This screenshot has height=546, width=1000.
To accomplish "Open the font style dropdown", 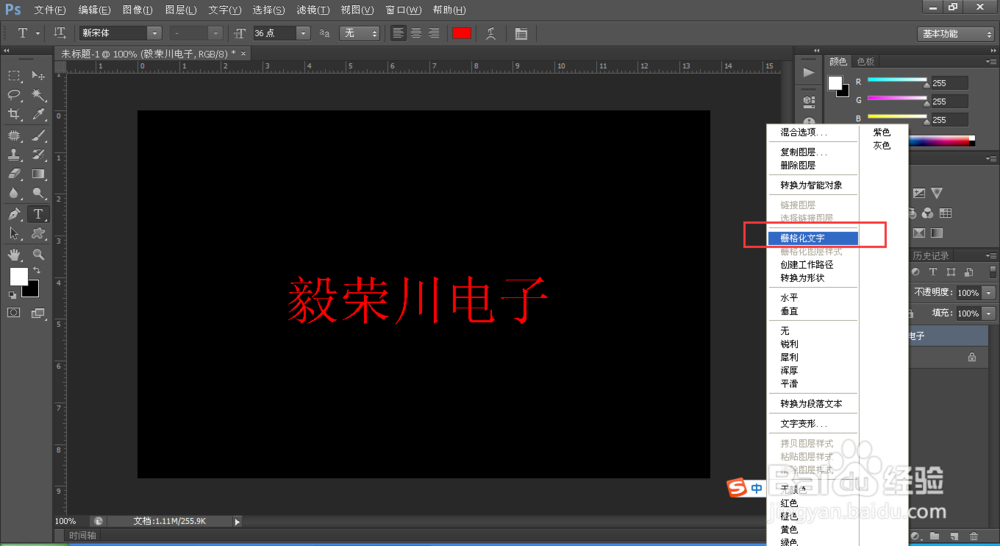I will point(216,33).
